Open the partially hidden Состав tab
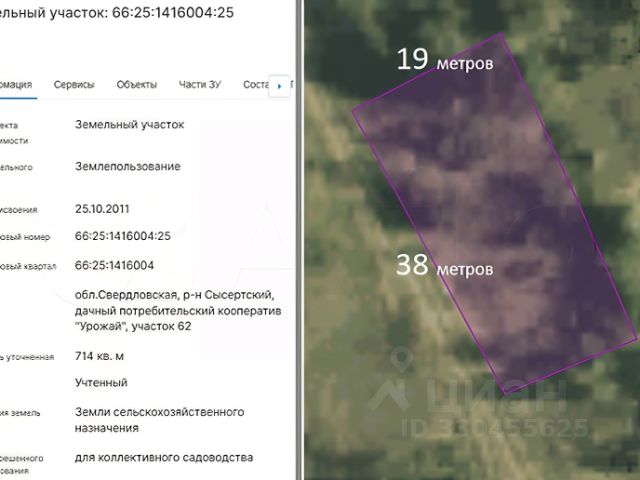The image size is (640, 480). (256, 84)
